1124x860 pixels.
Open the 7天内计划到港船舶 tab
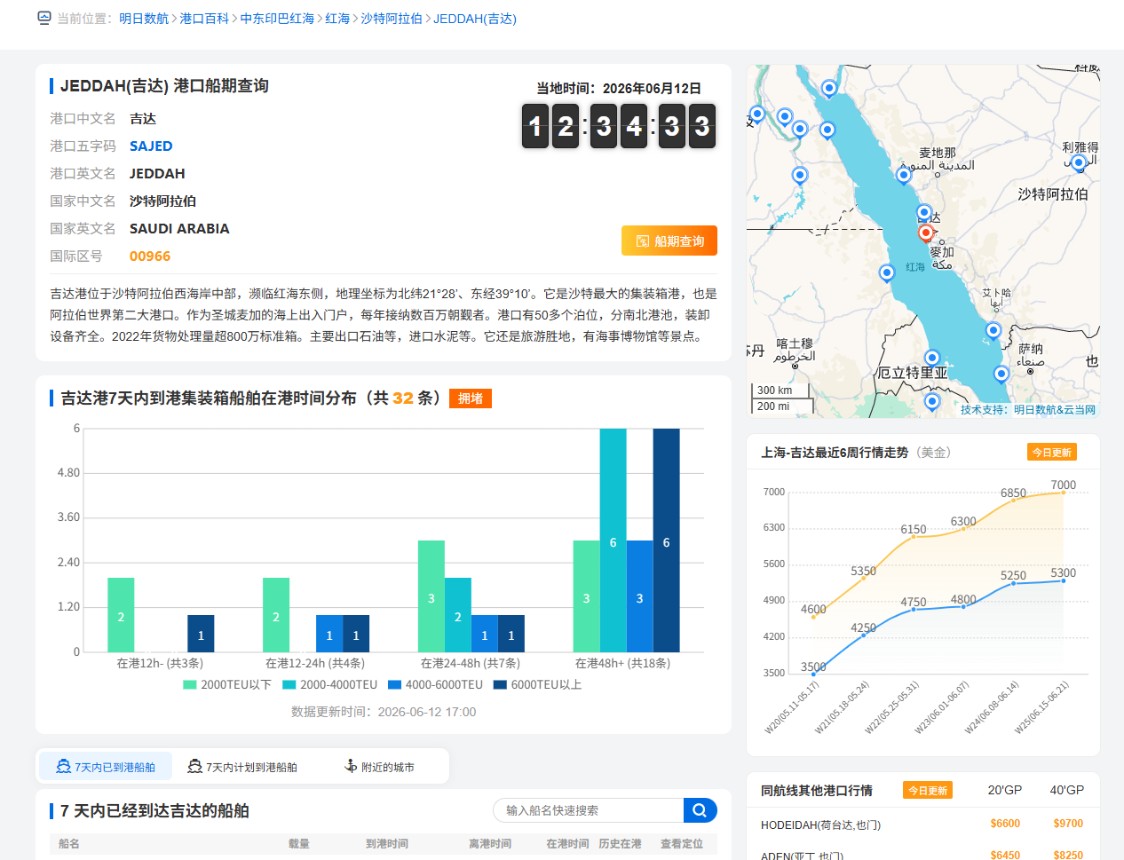pyautogui.click(x=242, y=767)
